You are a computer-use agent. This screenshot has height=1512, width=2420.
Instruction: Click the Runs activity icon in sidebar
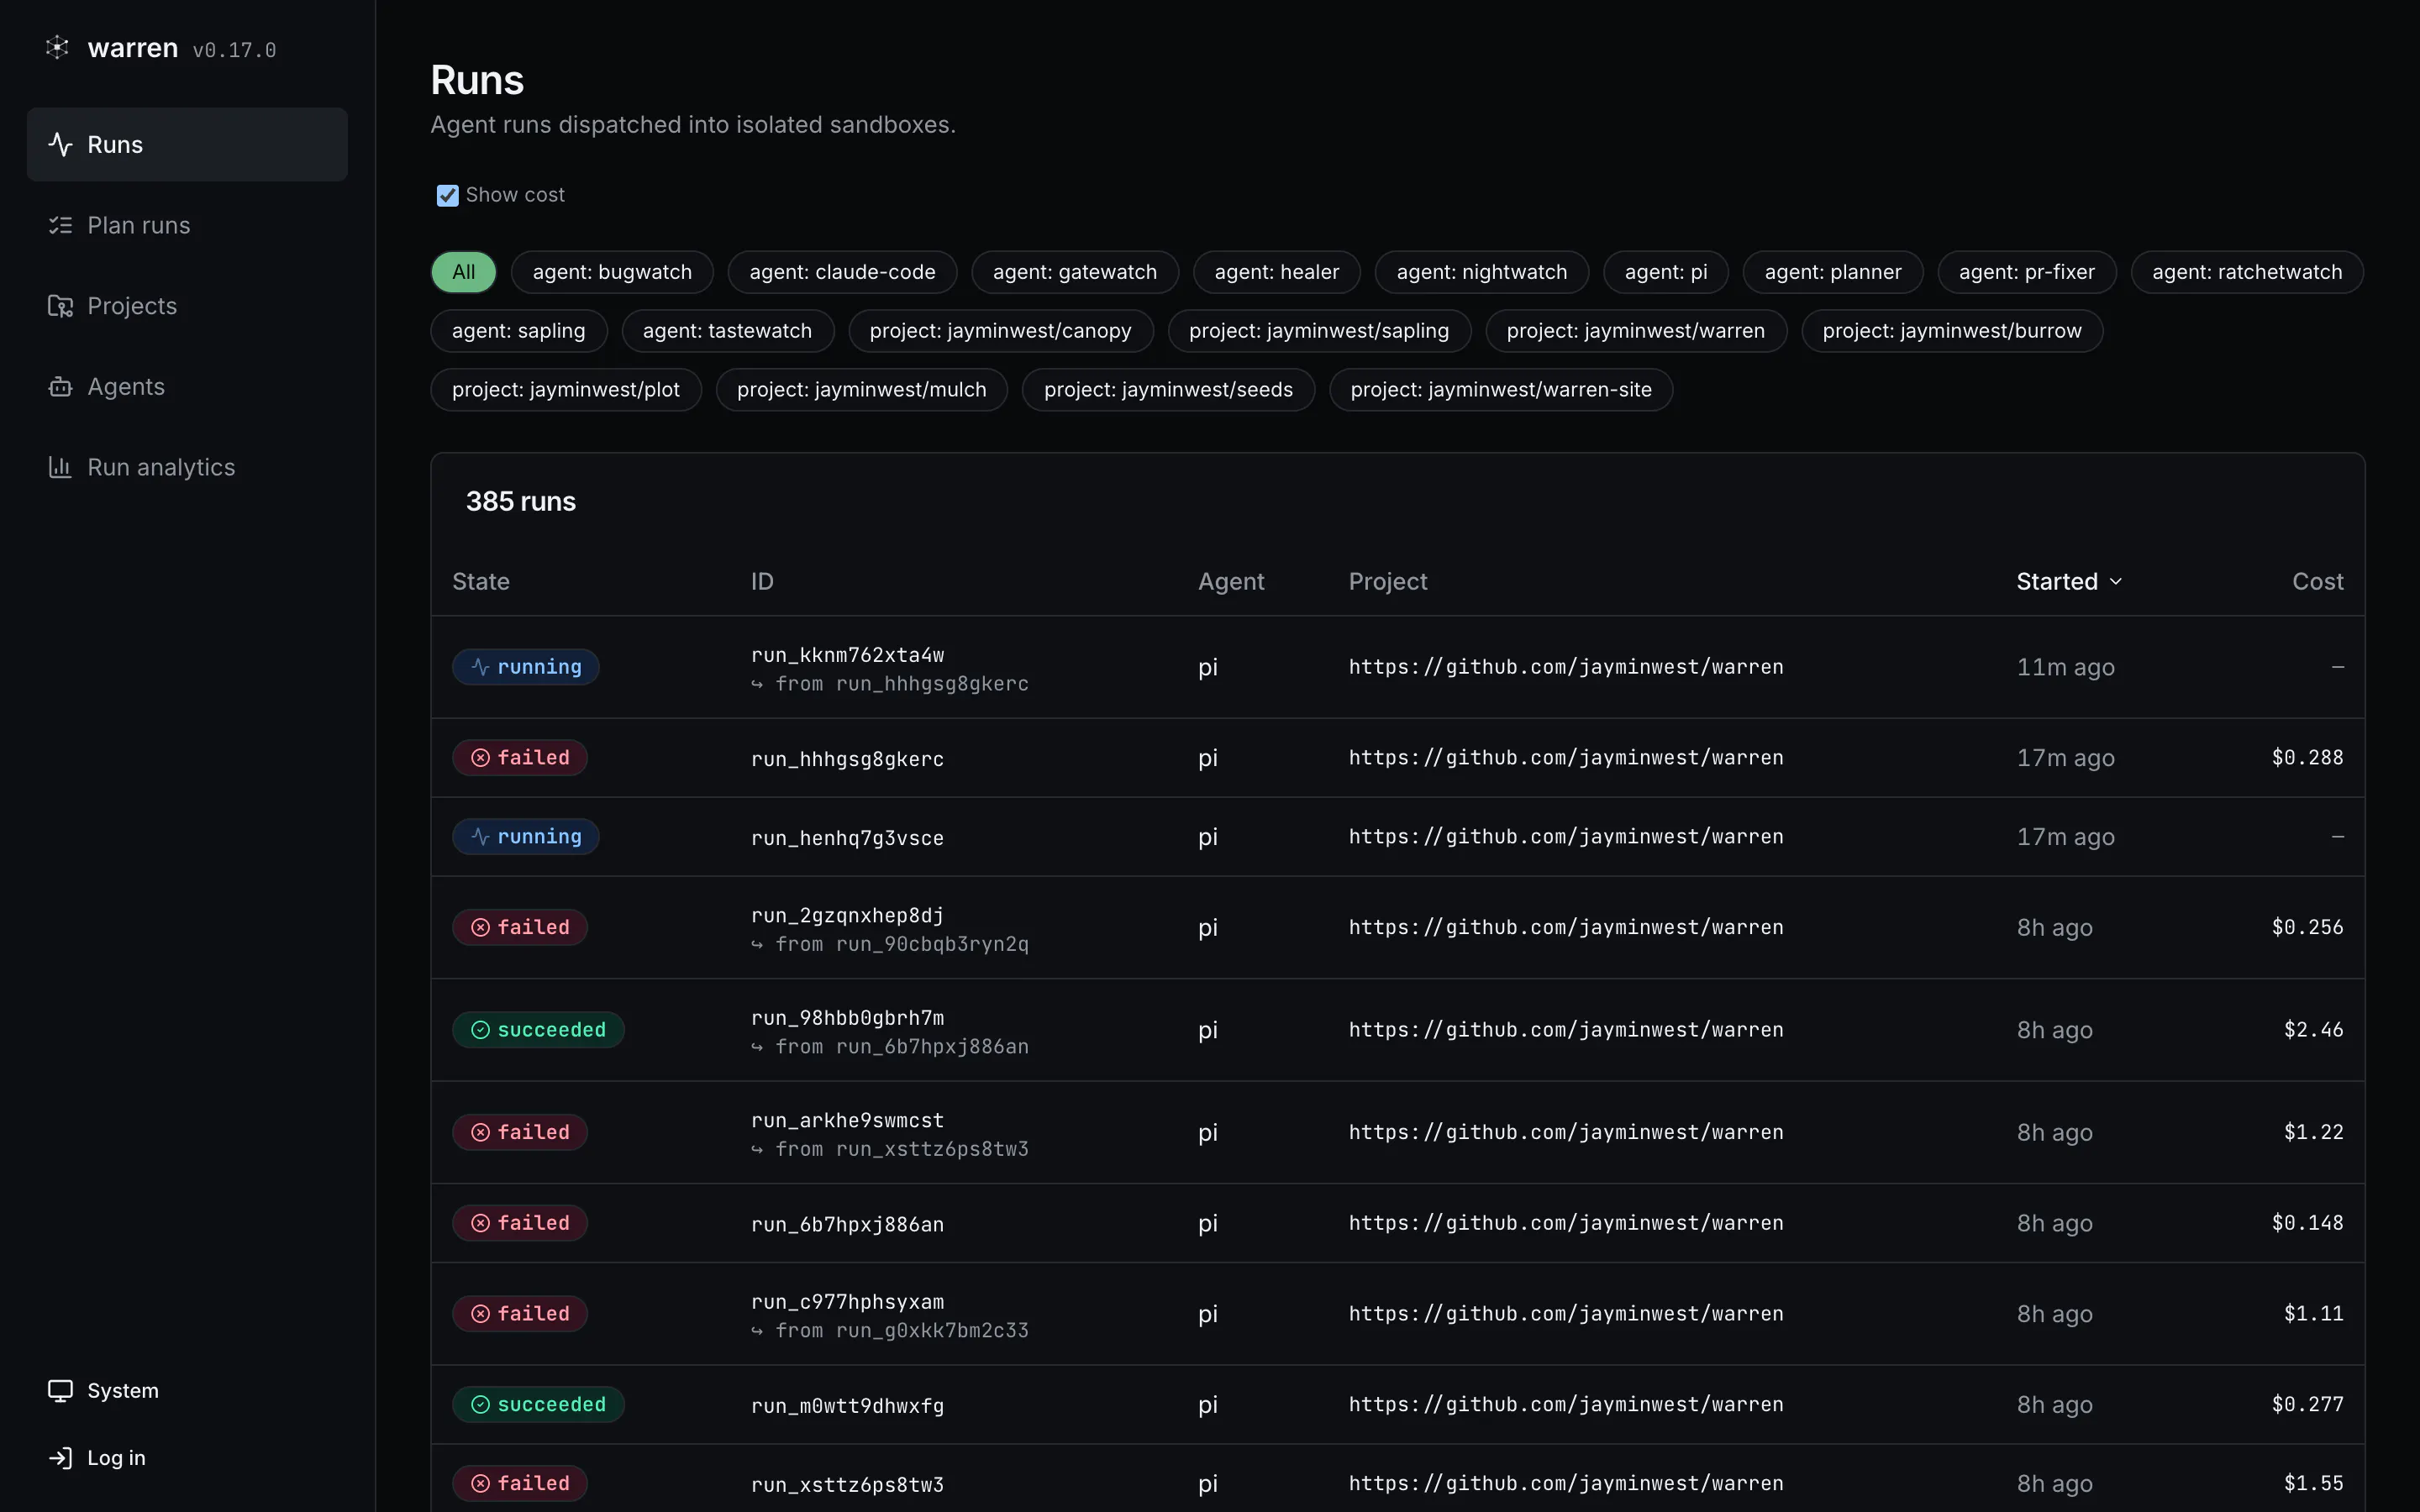[61, 144]
